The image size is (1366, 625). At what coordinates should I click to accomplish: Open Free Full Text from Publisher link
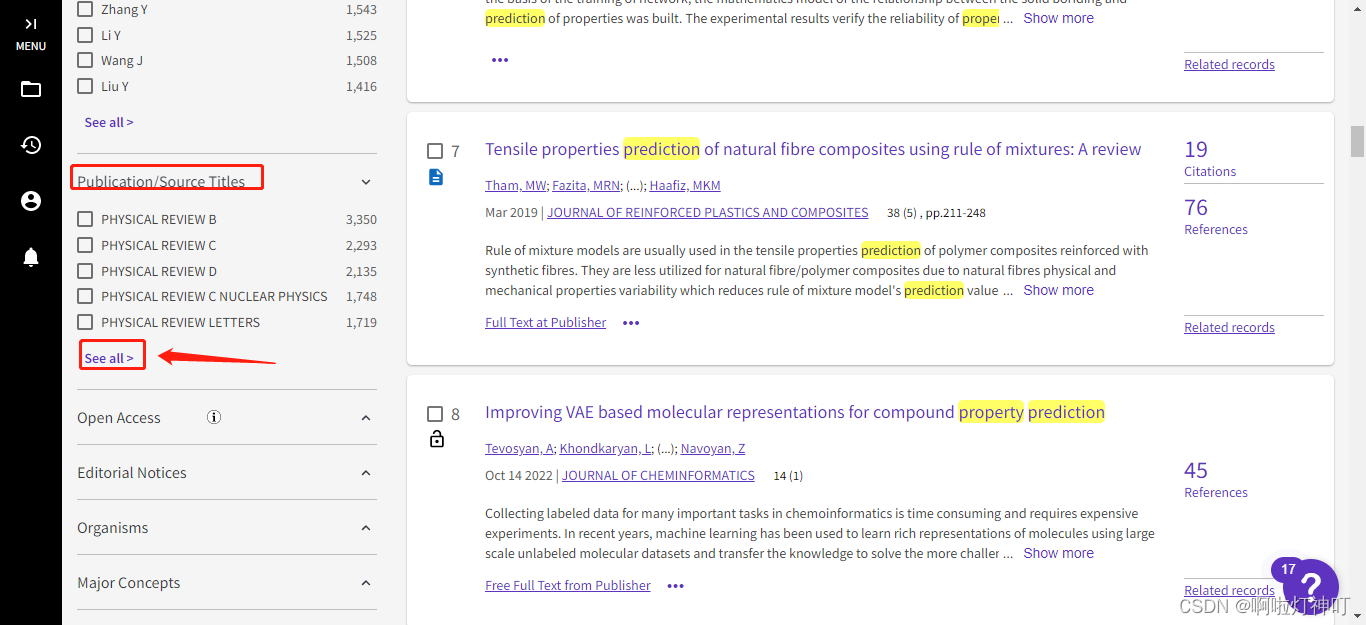[x=568, y=586]
